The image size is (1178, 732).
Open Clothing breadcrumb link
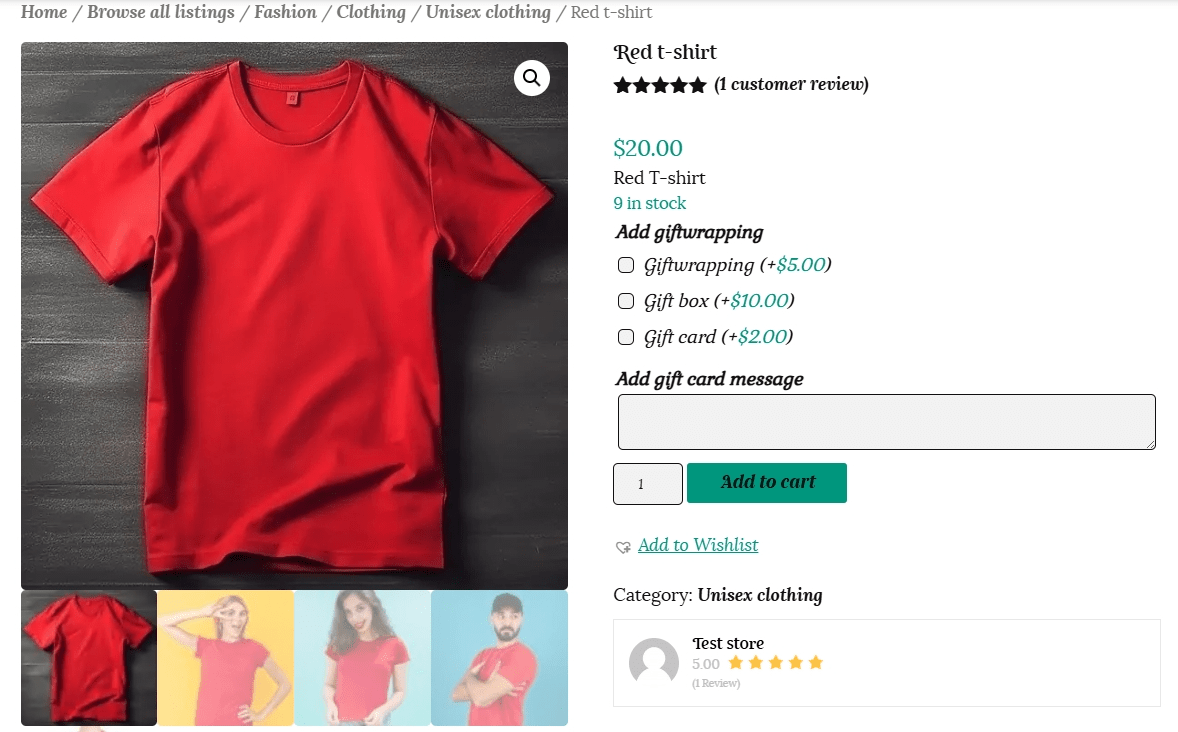pos(371,12)
